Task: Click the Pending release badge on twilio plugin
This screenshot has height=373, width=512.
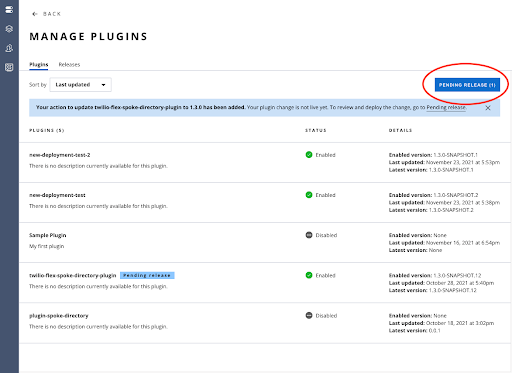Action: (147, 275)
